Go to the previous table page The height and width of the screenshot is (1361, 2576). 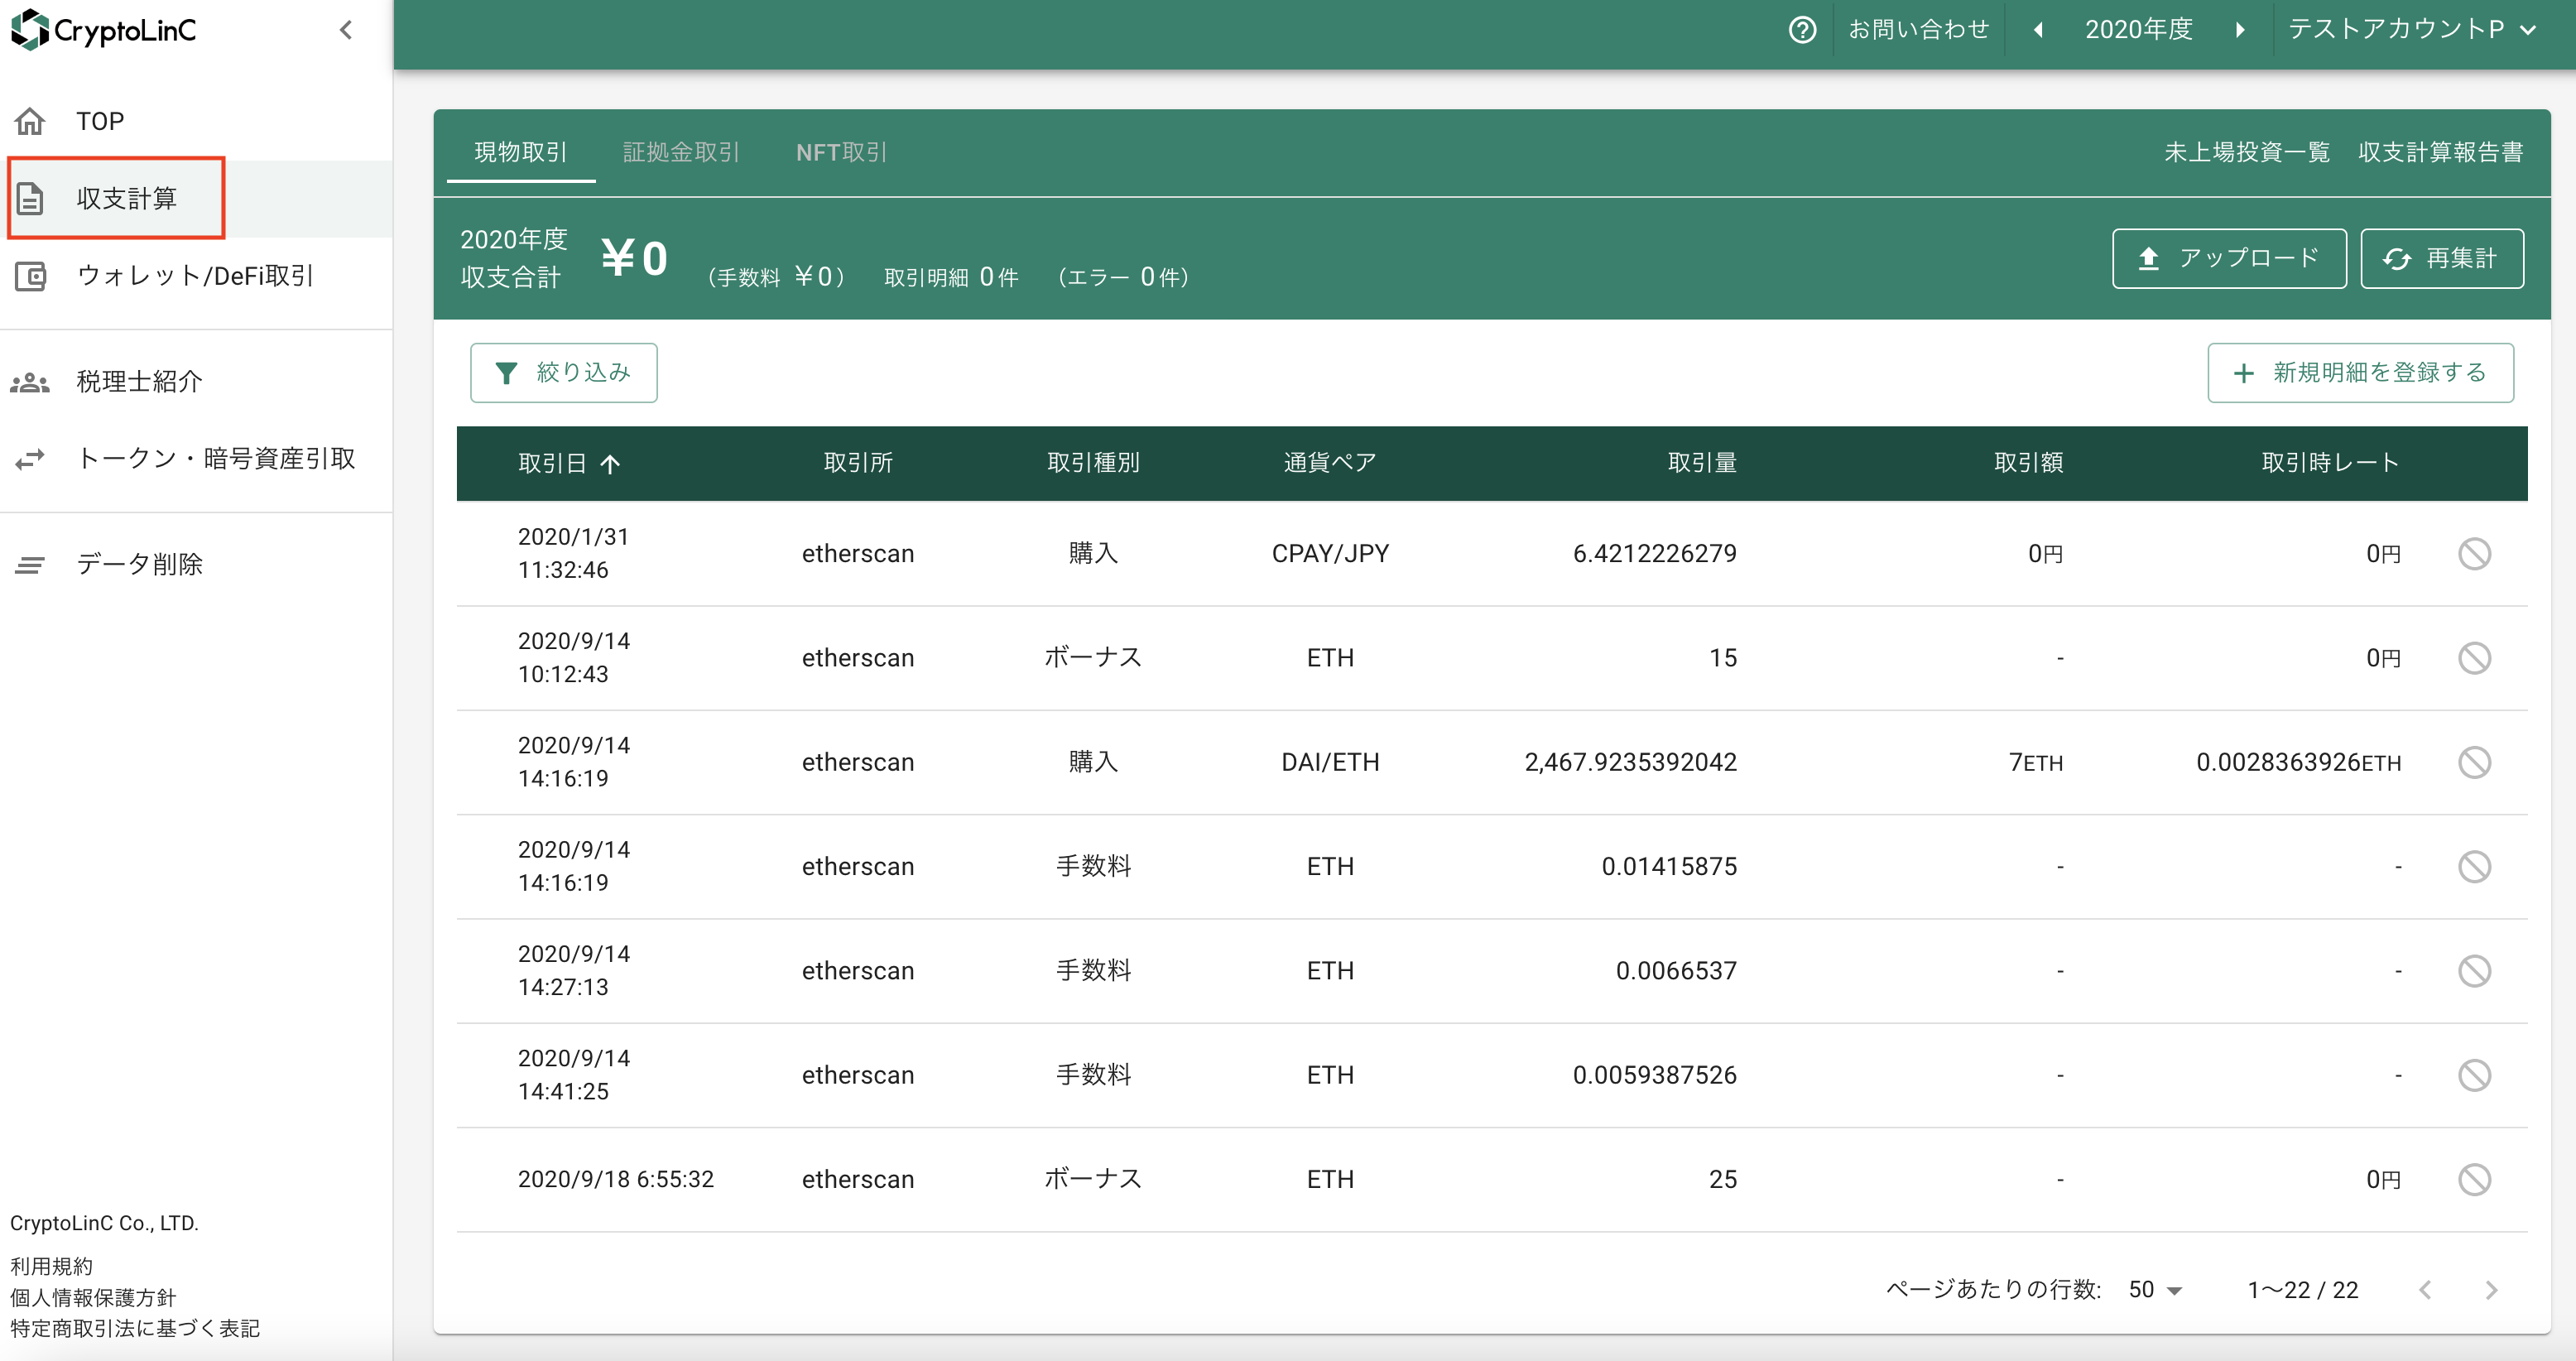click(x=2425, y=1290)
